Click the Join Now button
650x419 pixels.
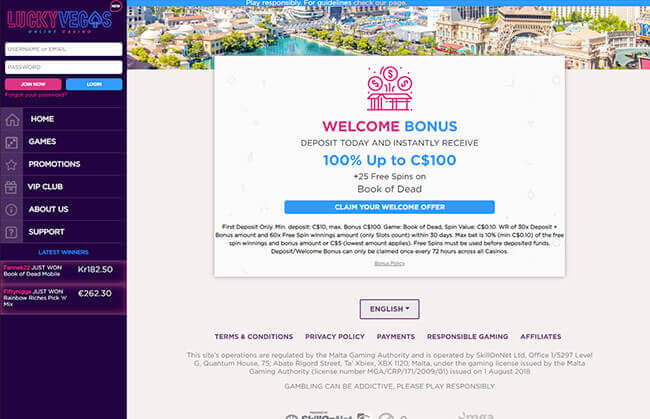pyautogui.click(x=33, y=84)
